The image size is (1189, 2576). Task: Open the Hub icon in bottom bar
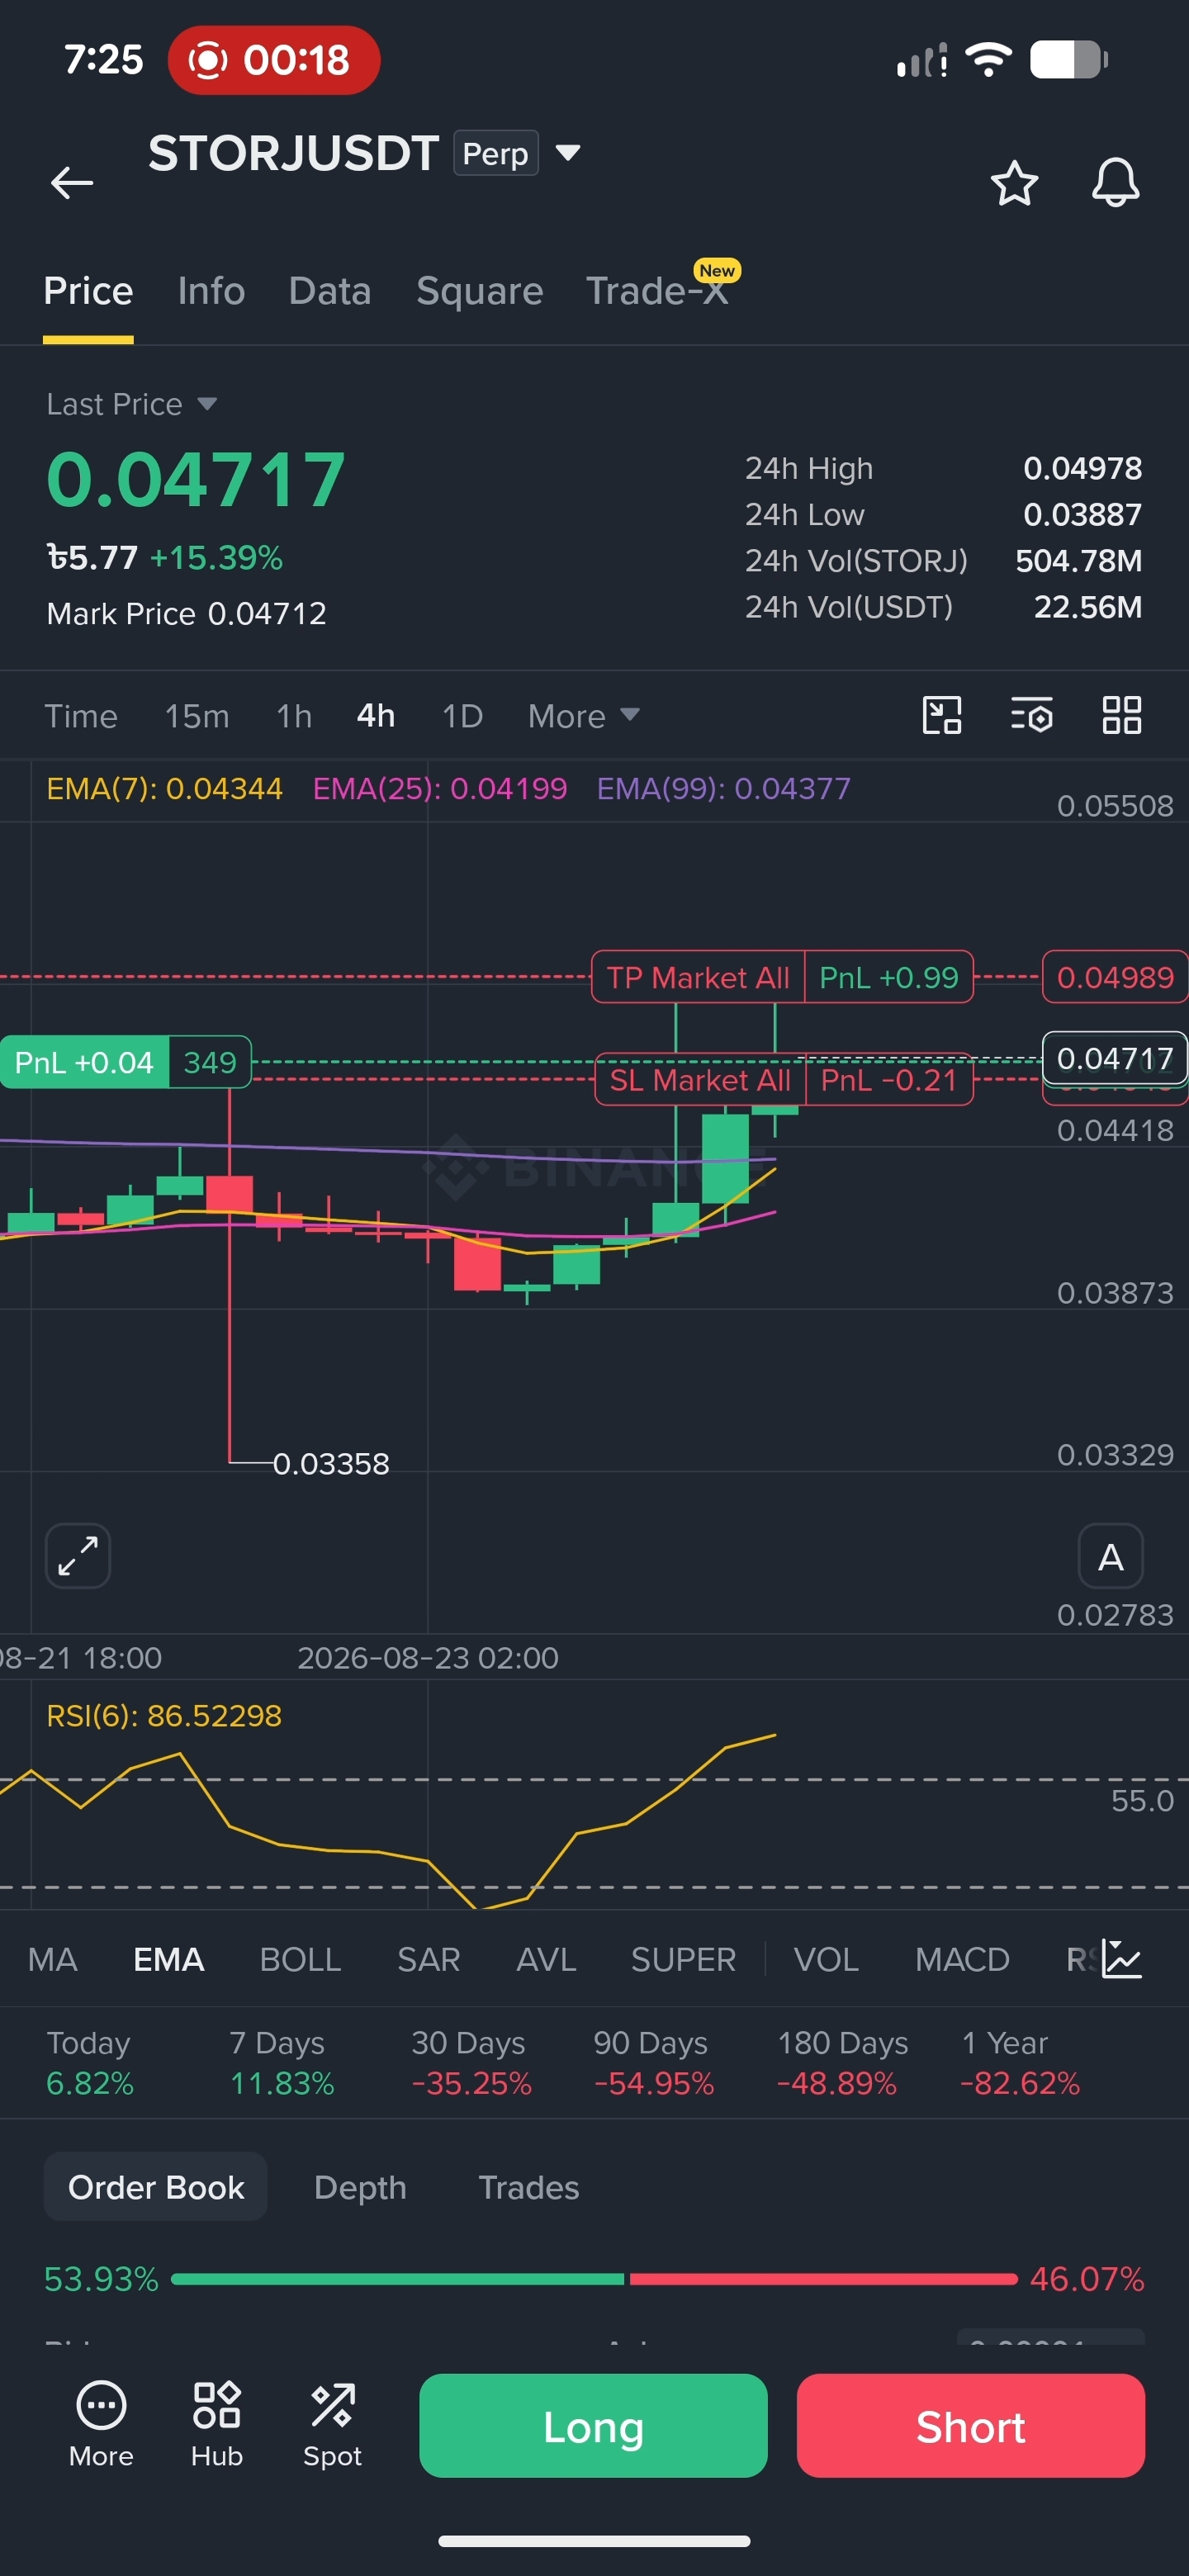click(x=217, y=2424)
